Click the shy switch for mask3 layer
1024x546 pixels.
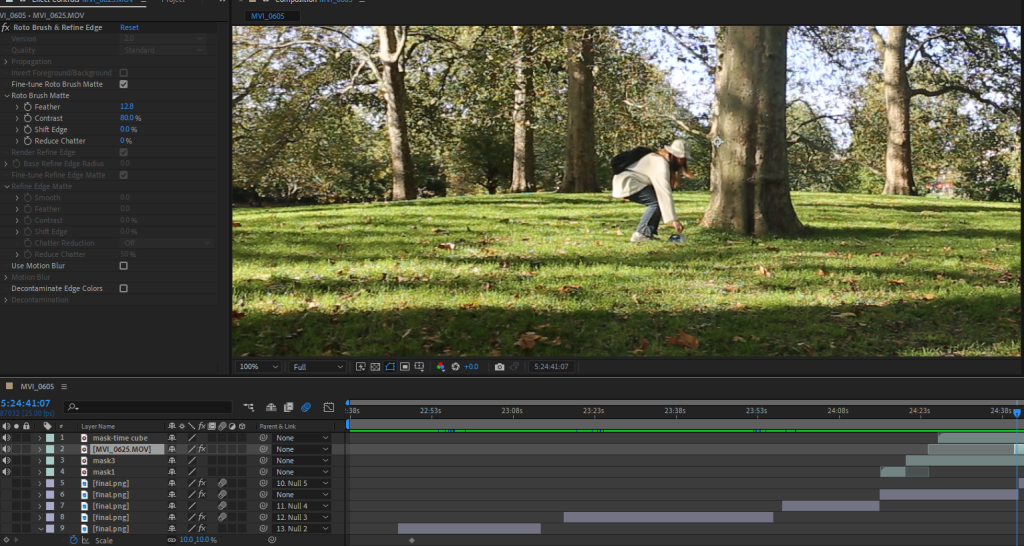[x=172, y=460]
